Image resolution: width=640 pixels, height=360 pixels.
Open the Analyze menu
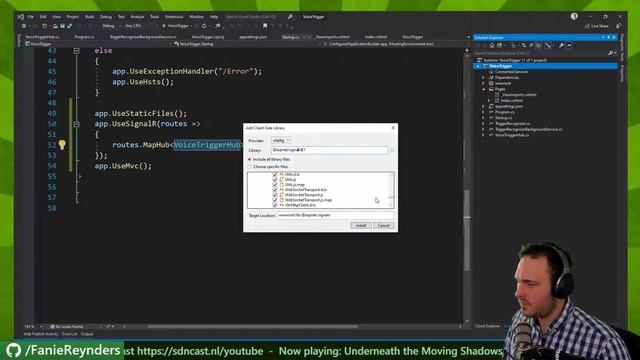point(137,17)
